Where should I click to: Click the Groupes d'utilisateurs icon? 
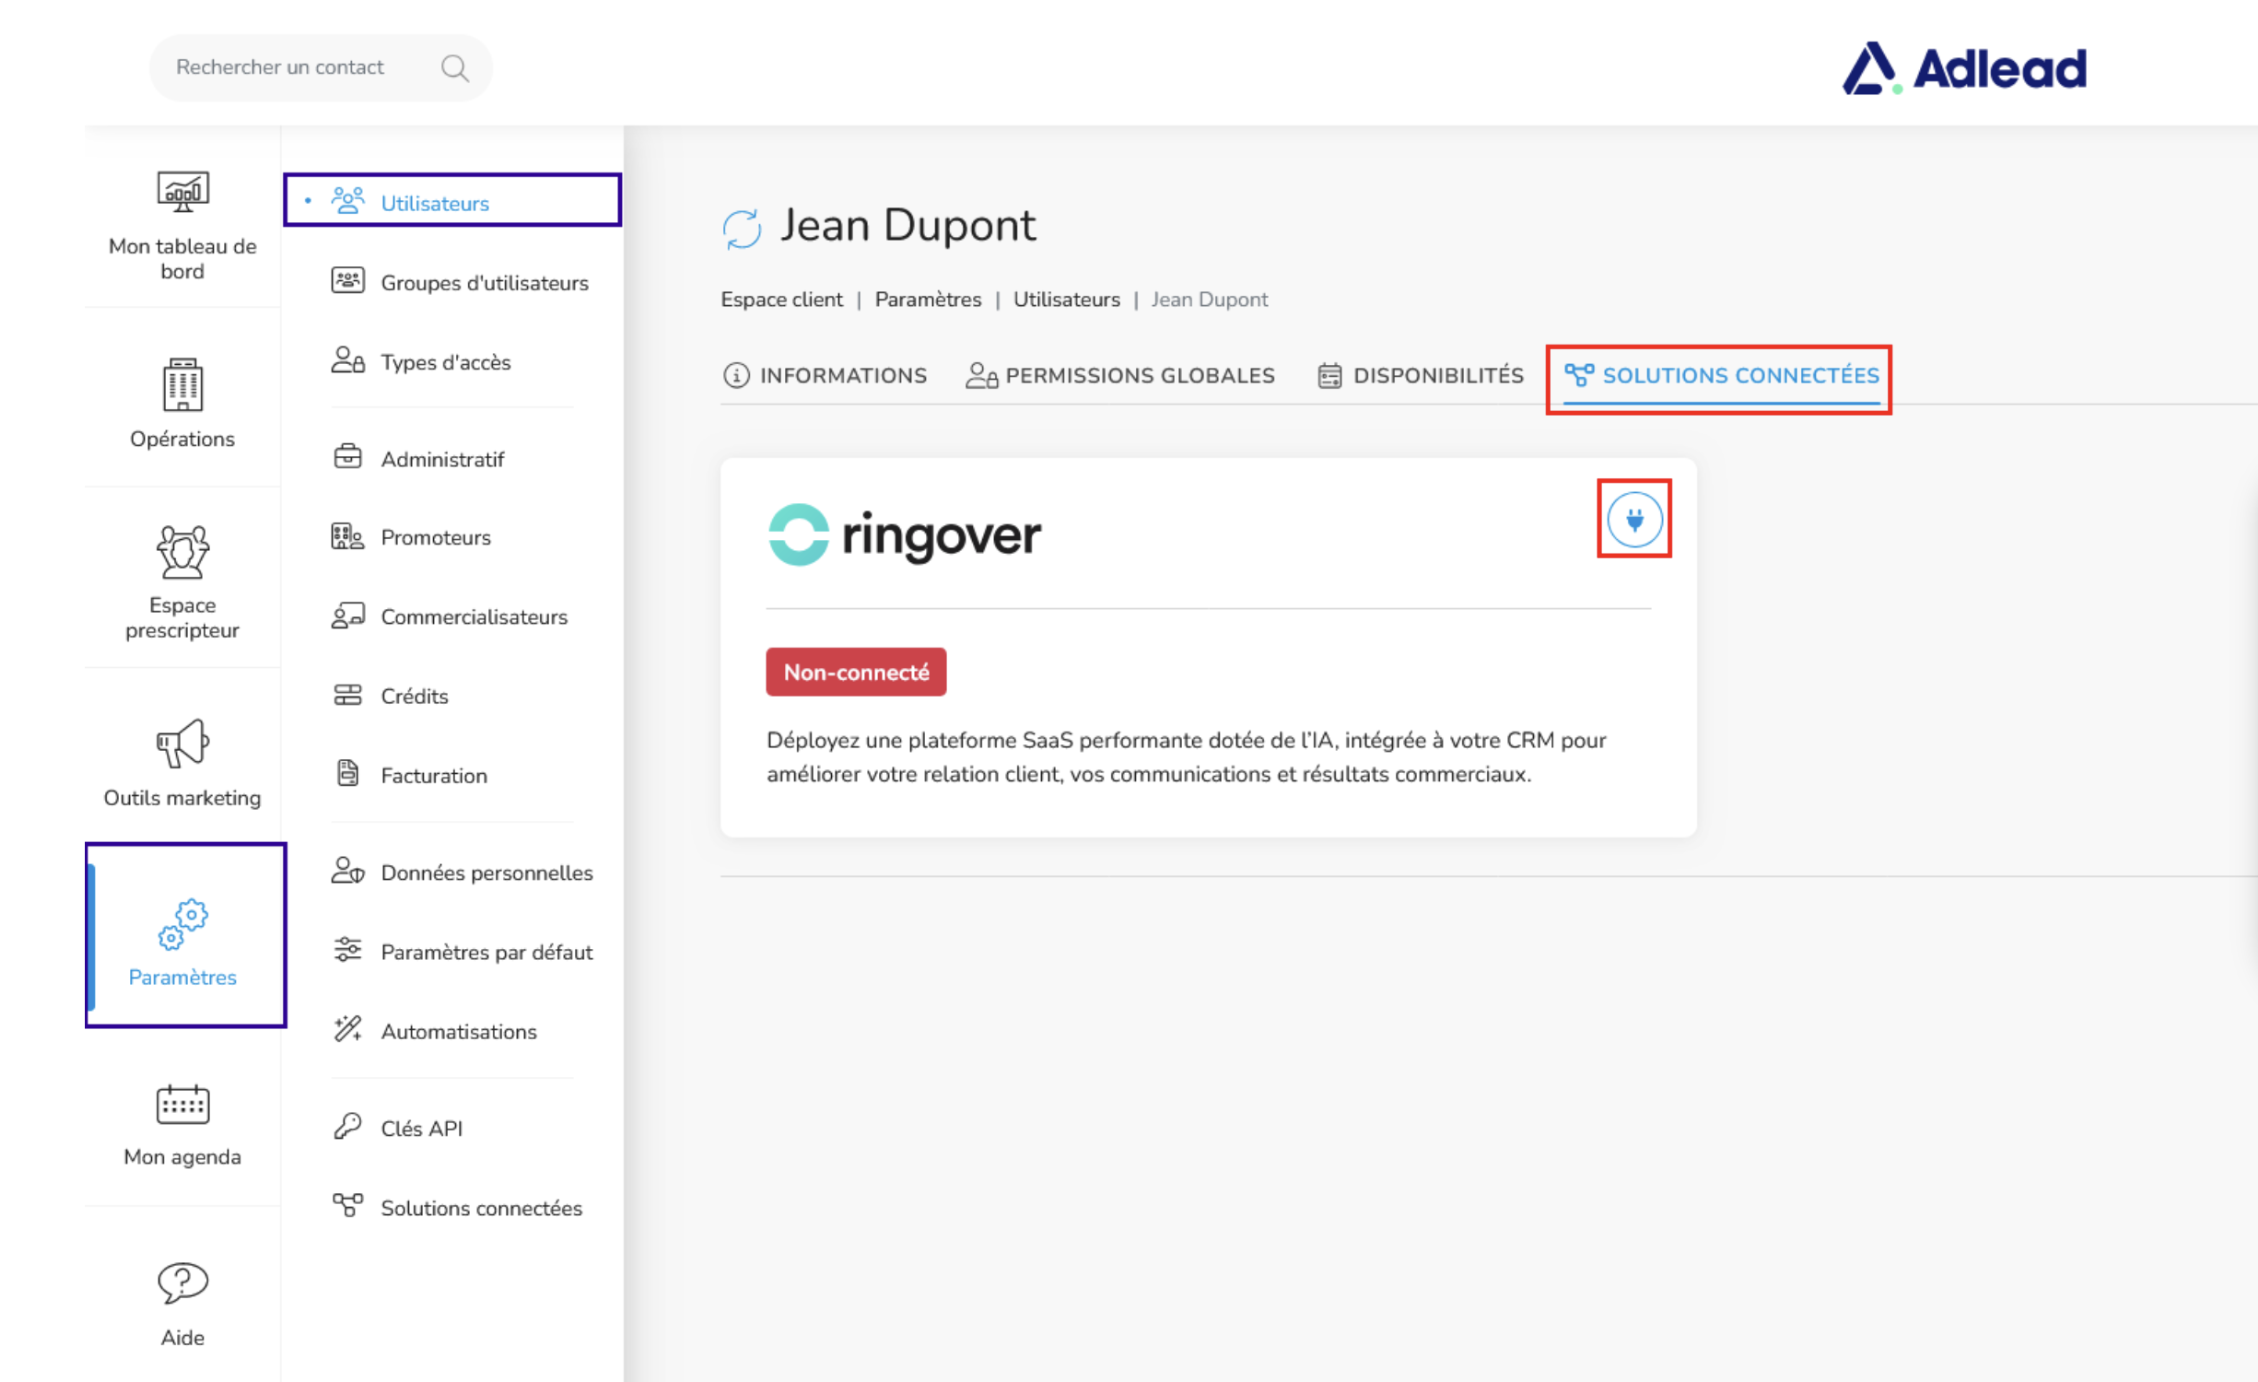pyautogui.click(x=347, y=281)
